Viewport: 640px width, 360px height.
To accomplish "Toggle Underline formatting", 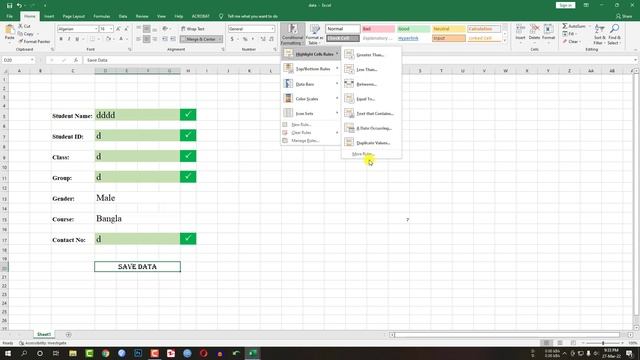I will [77, 39].
